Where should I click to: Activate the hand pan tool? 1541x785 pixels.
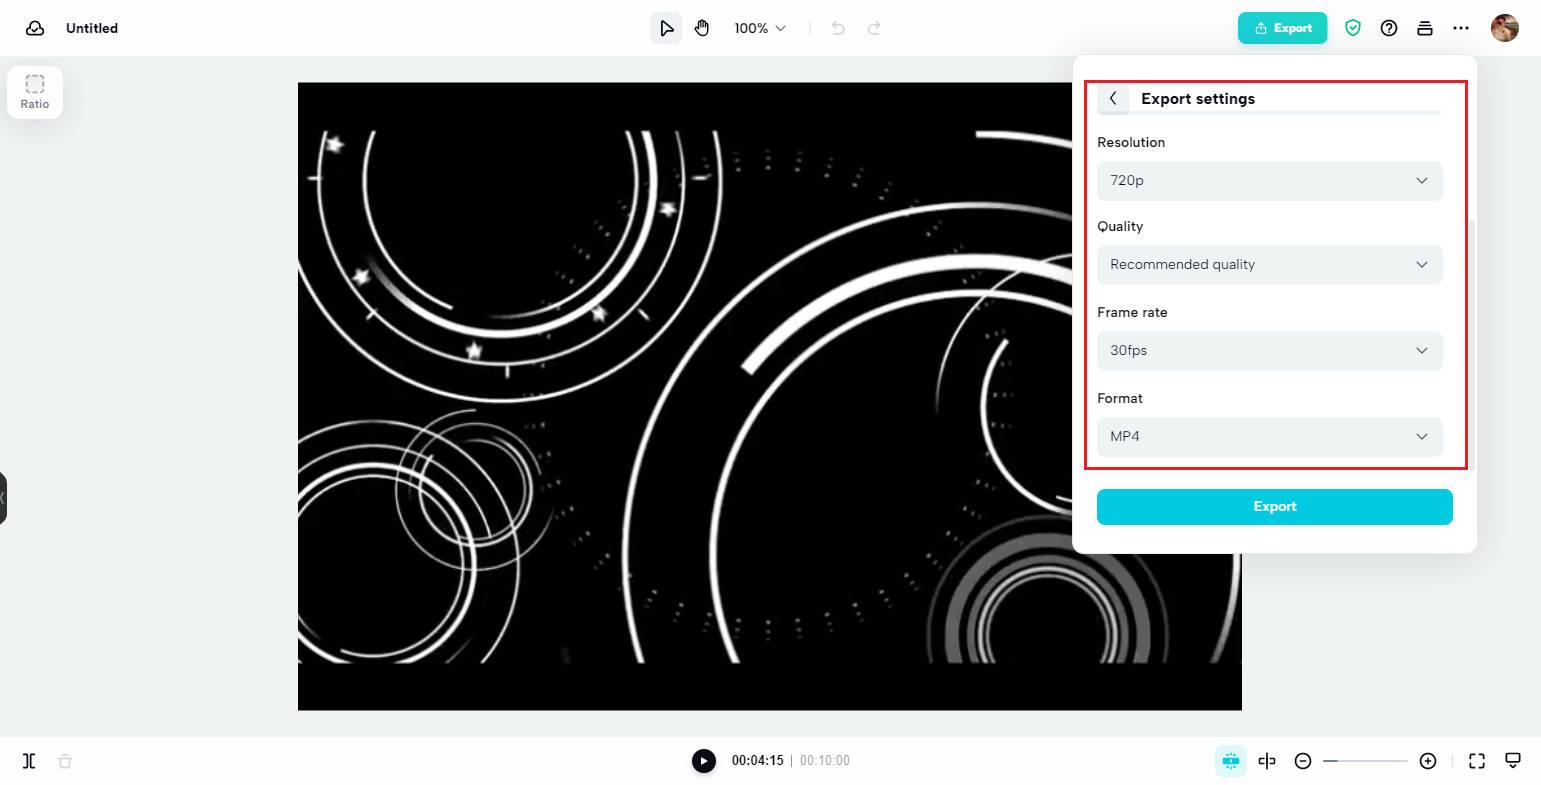pos(702,28)
